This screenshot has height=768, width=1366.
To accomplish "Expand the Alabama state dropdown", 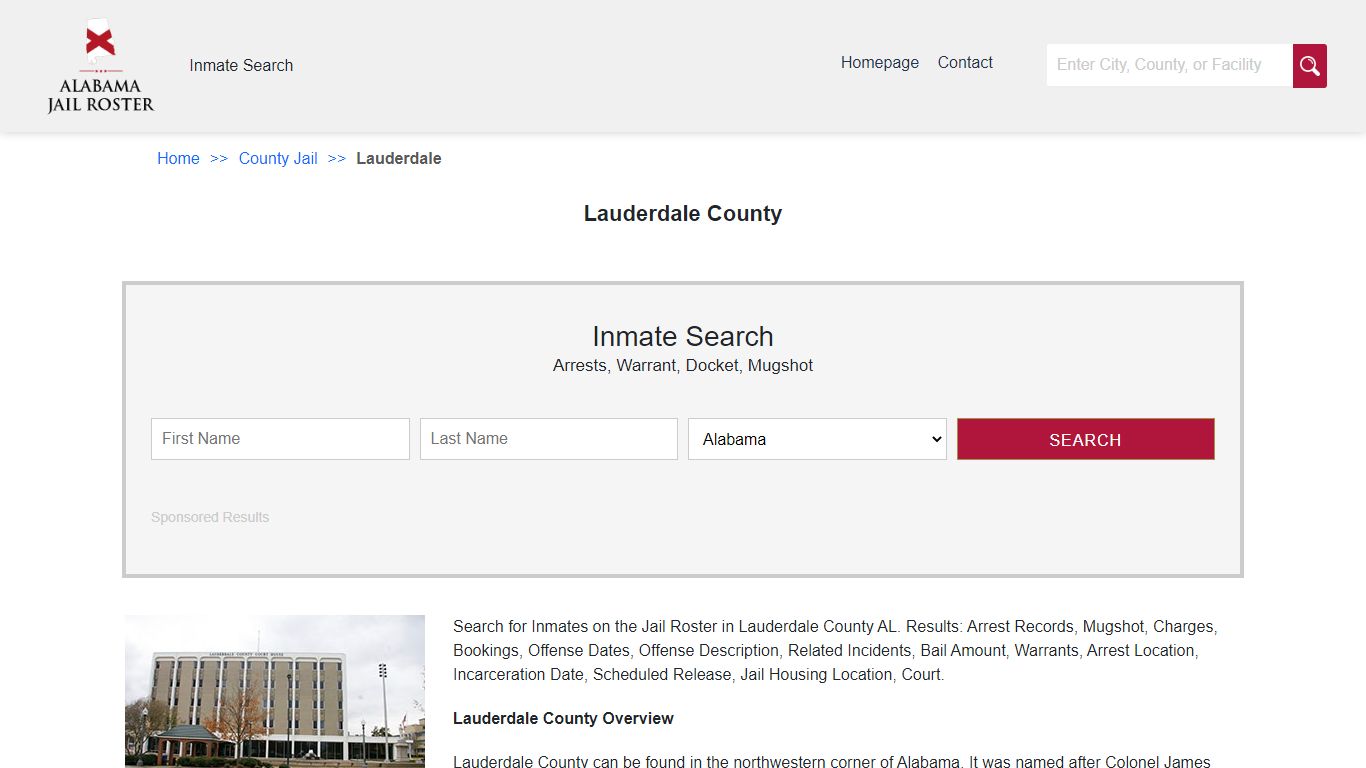I will click(817, 439).
